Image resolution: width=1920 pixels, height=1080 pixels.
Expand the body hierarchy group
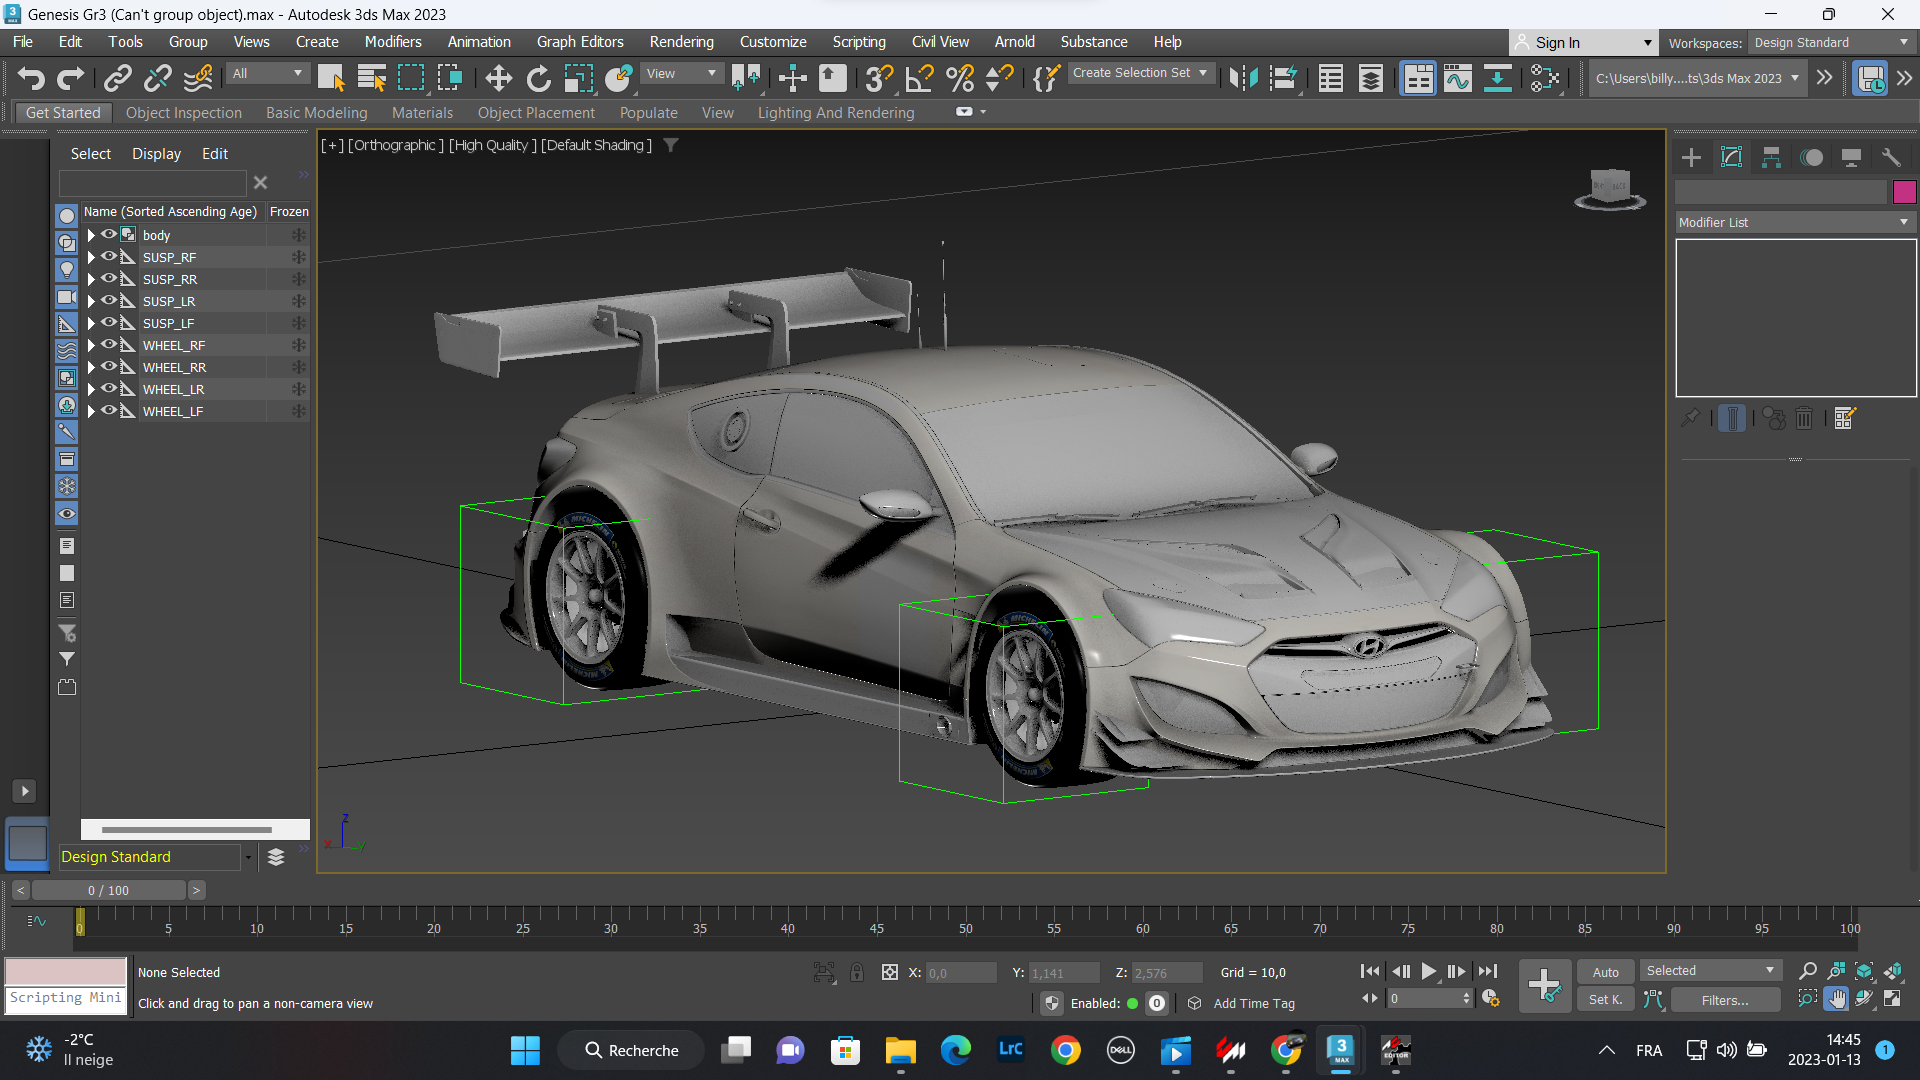click(x=90, y=233)
